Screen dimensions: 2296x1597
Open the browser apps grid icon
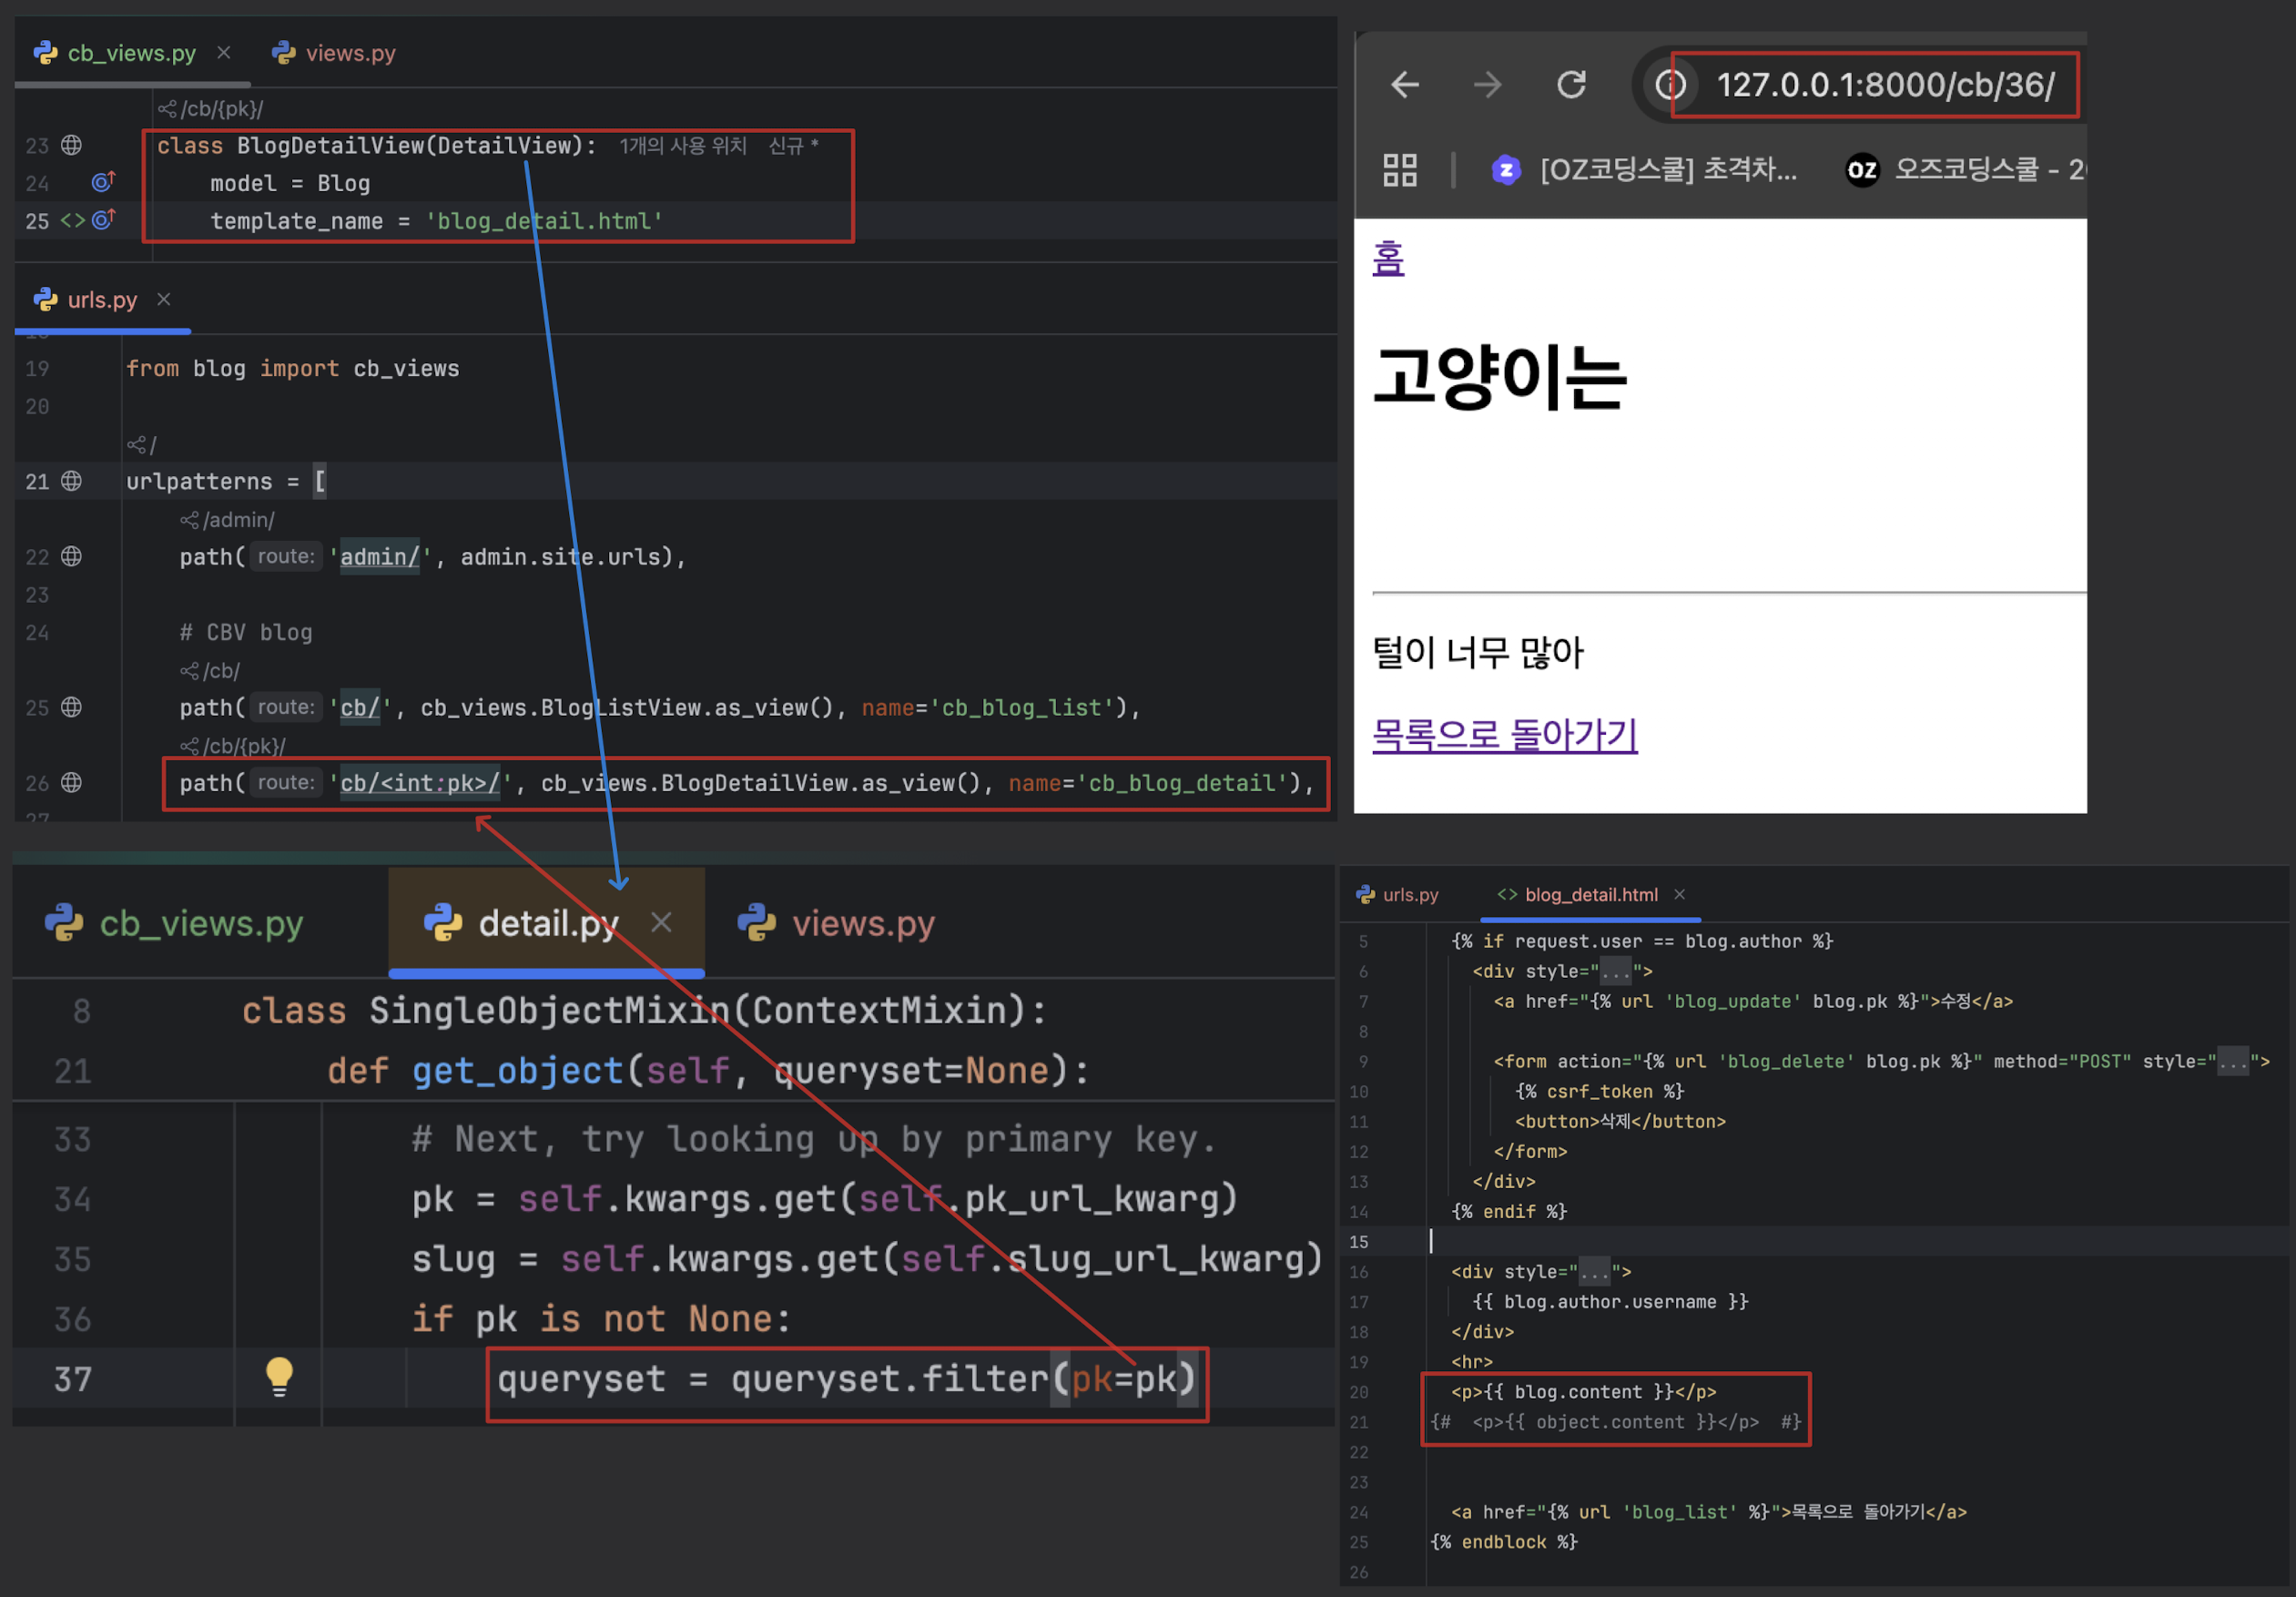pyautogui.click(x=1399, y=170)
